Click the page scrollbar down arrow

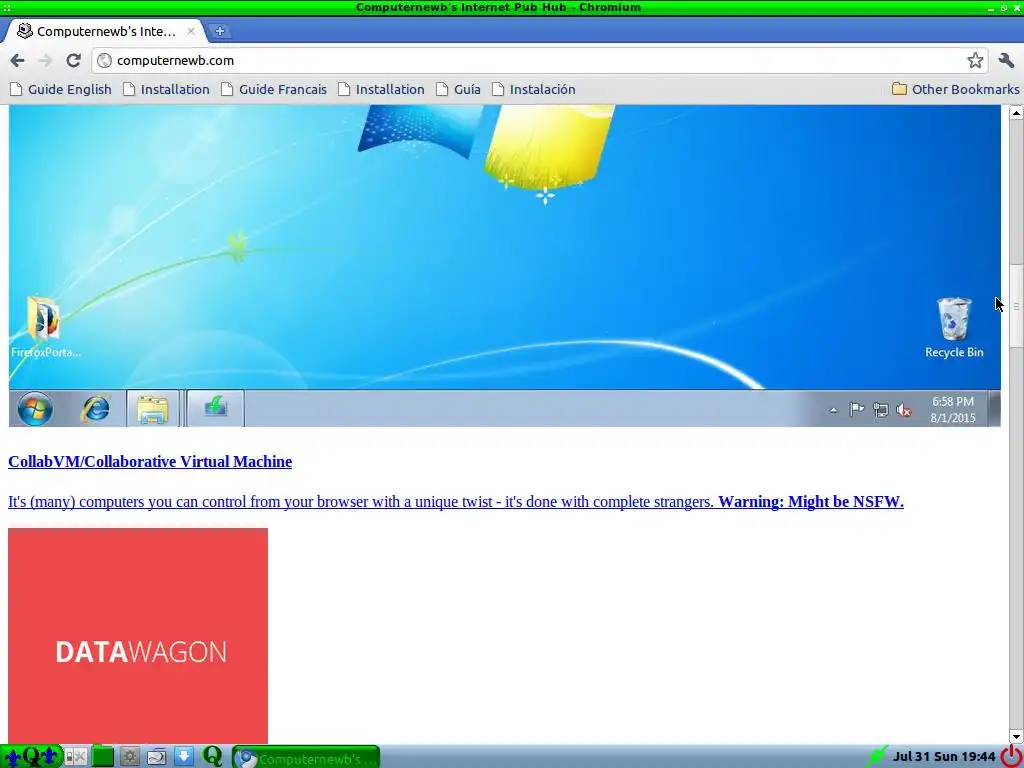[1016, 737]
